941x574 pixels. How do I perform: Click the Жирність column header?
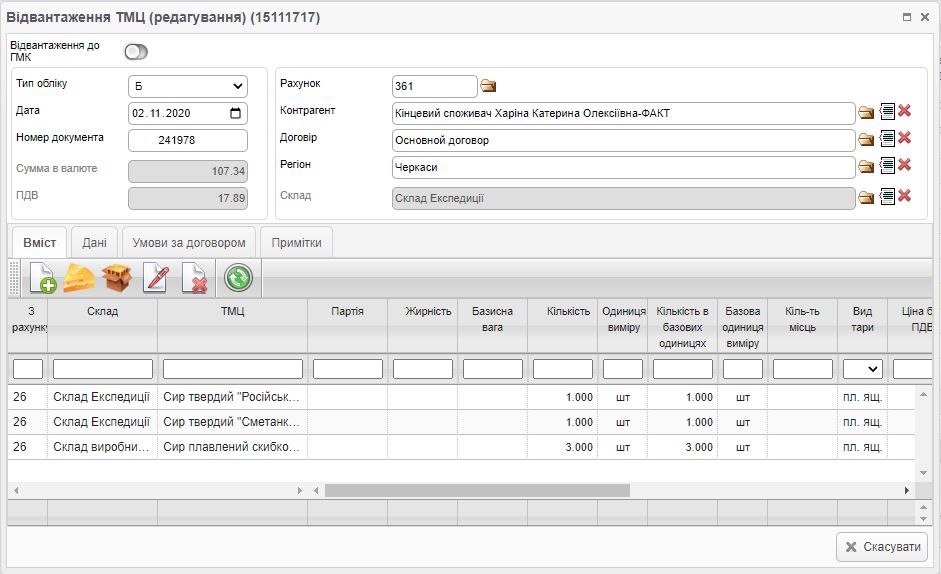(x=422, y=326)
